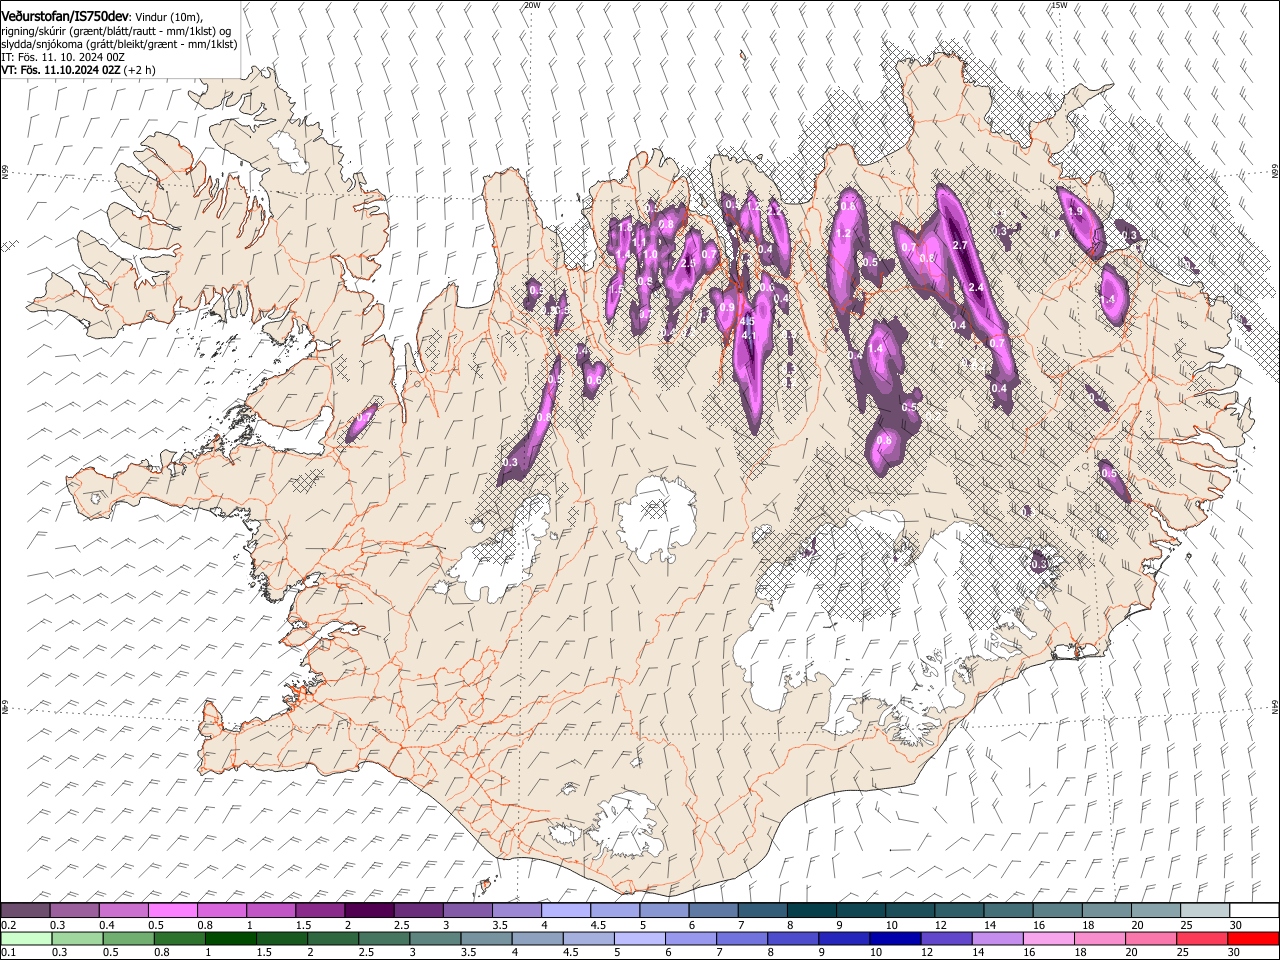Screen dimensions: 1280x960
Task: Click the lower legend swatch between 20 and 25
Action: (x=1150, y=938)
